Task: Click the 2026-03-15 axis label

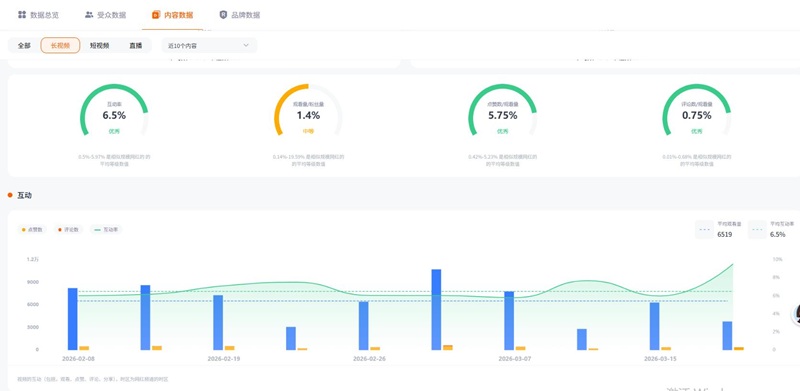Action: click(x=660, y=359)
